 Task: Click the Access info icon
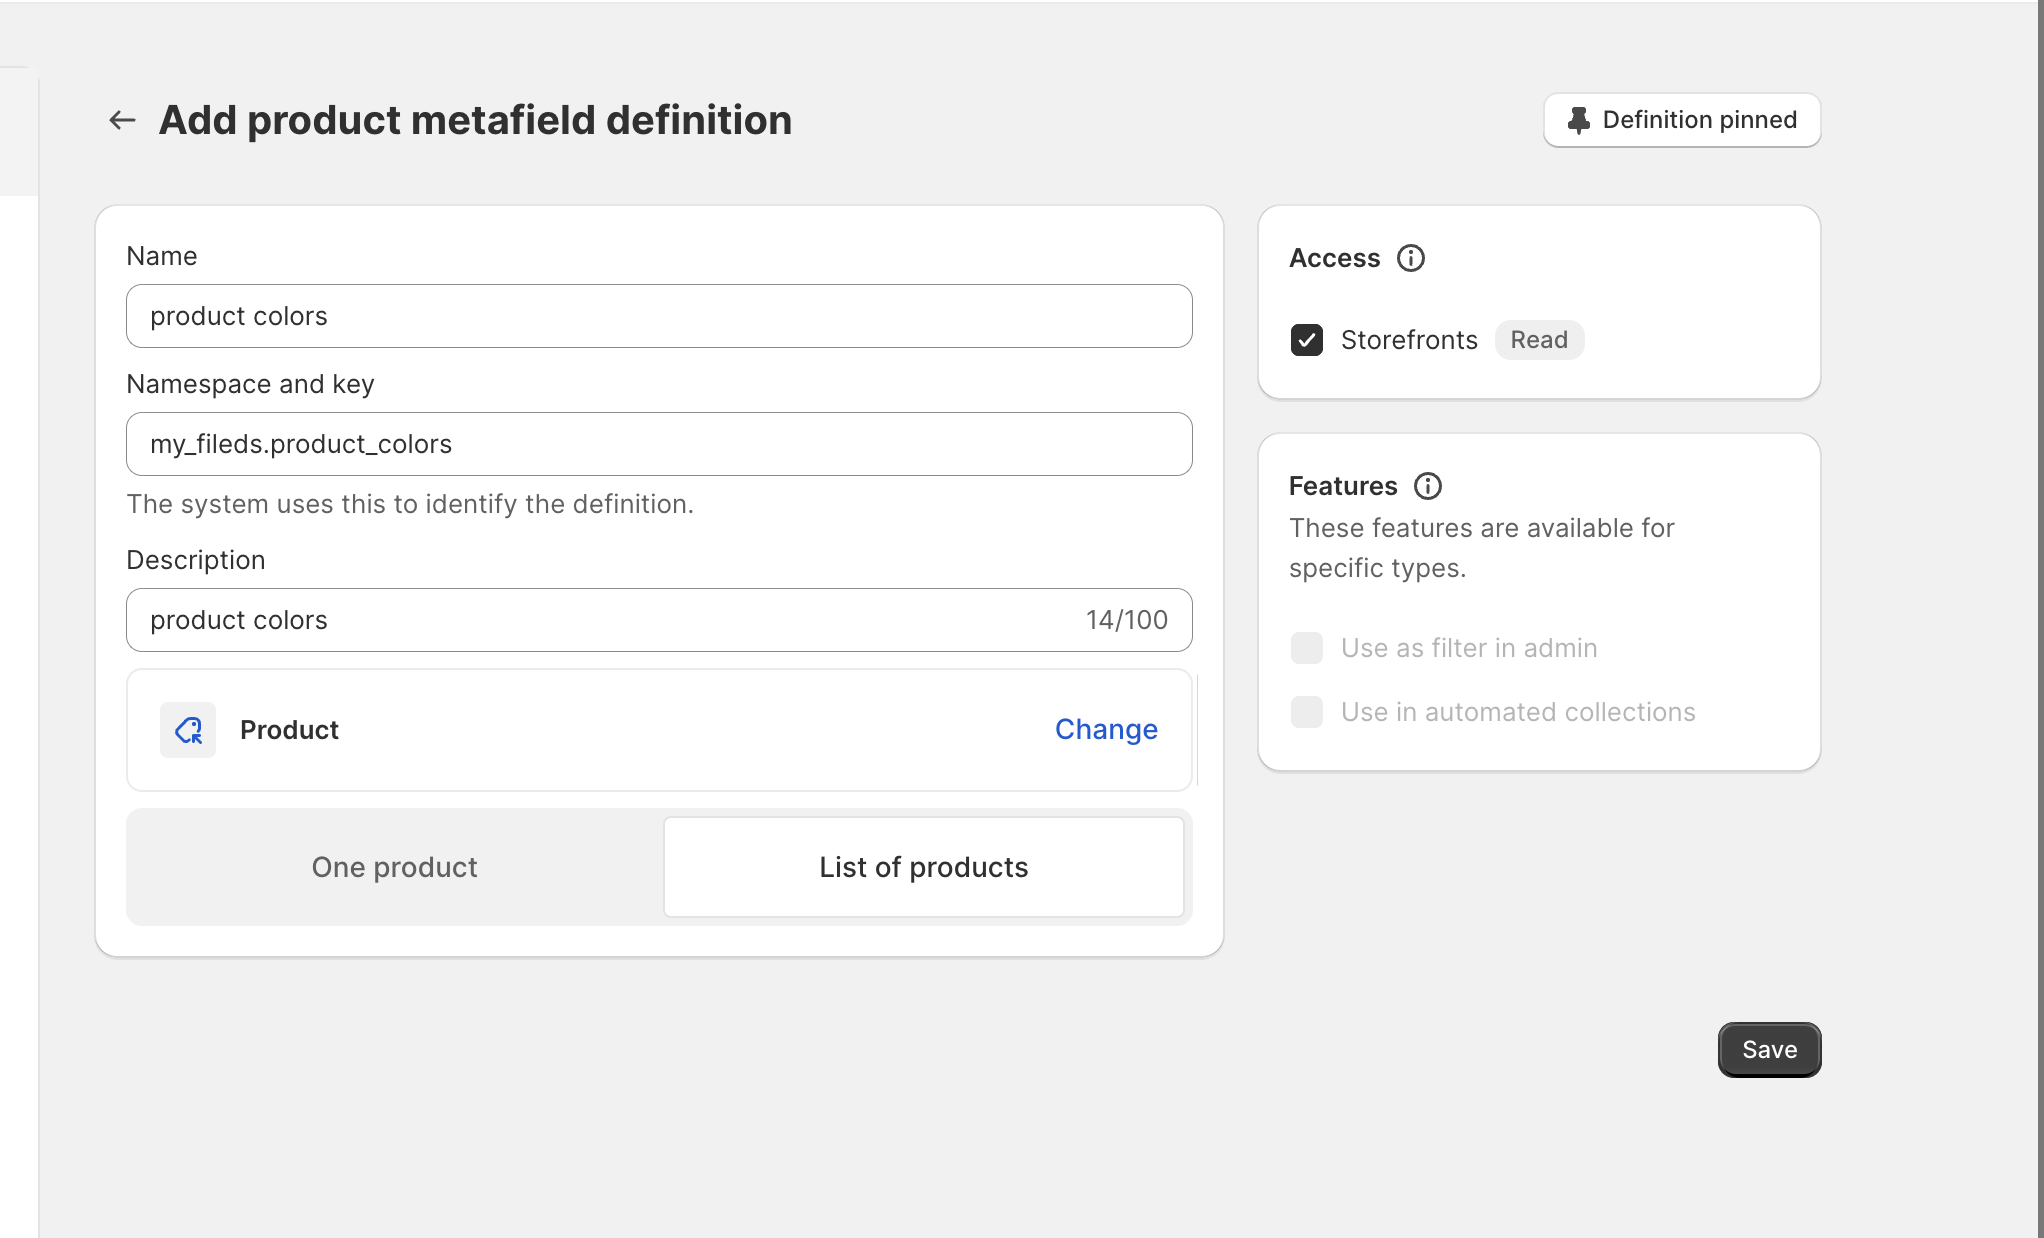(x=1410, y=258)
